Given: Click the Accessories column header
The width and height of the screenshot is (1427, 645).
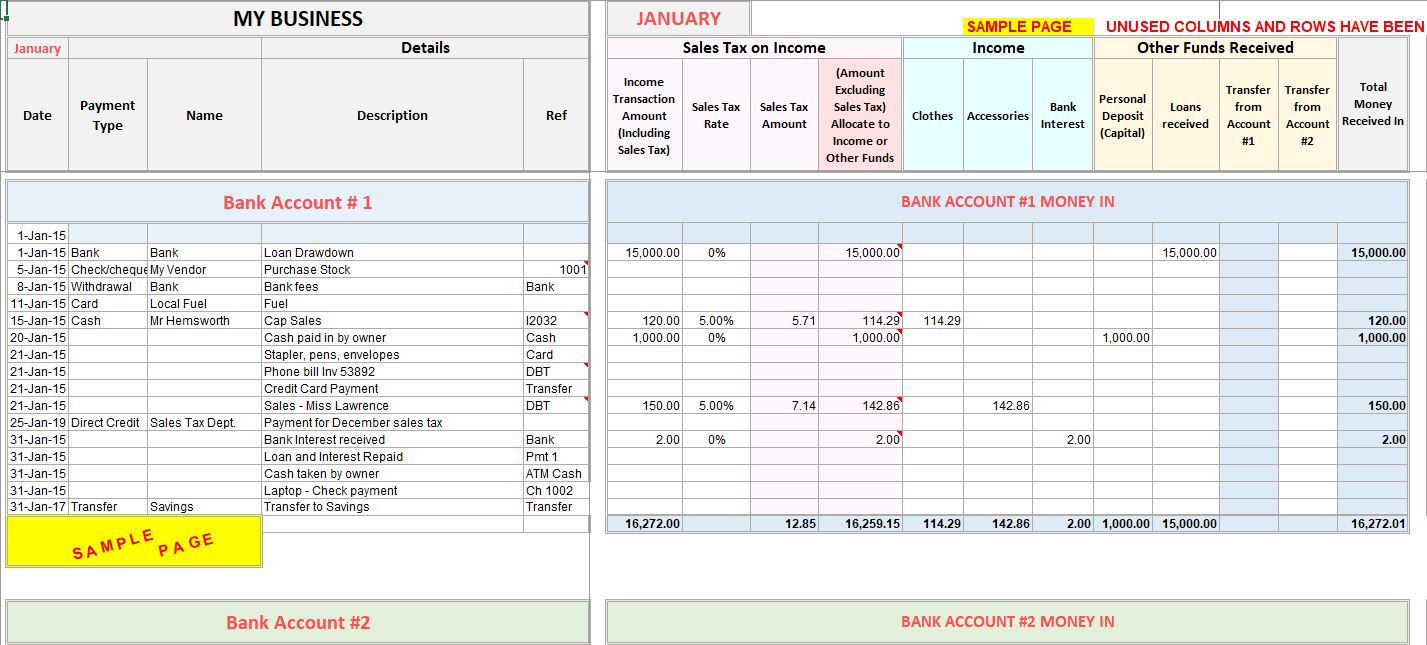Looking at the screenshot, I should (x=997, y=115).
